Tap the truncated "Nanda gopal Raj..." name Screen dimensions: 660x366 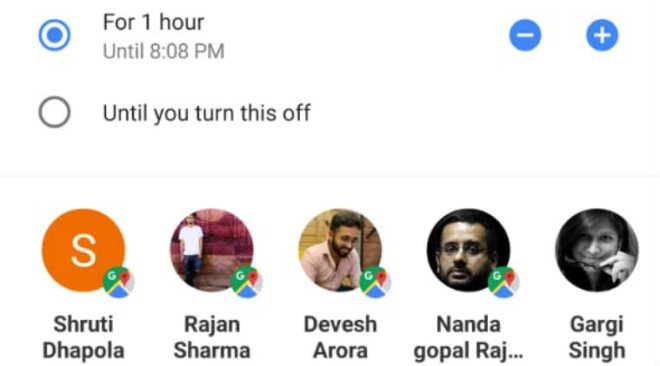(x=468, y=337)
